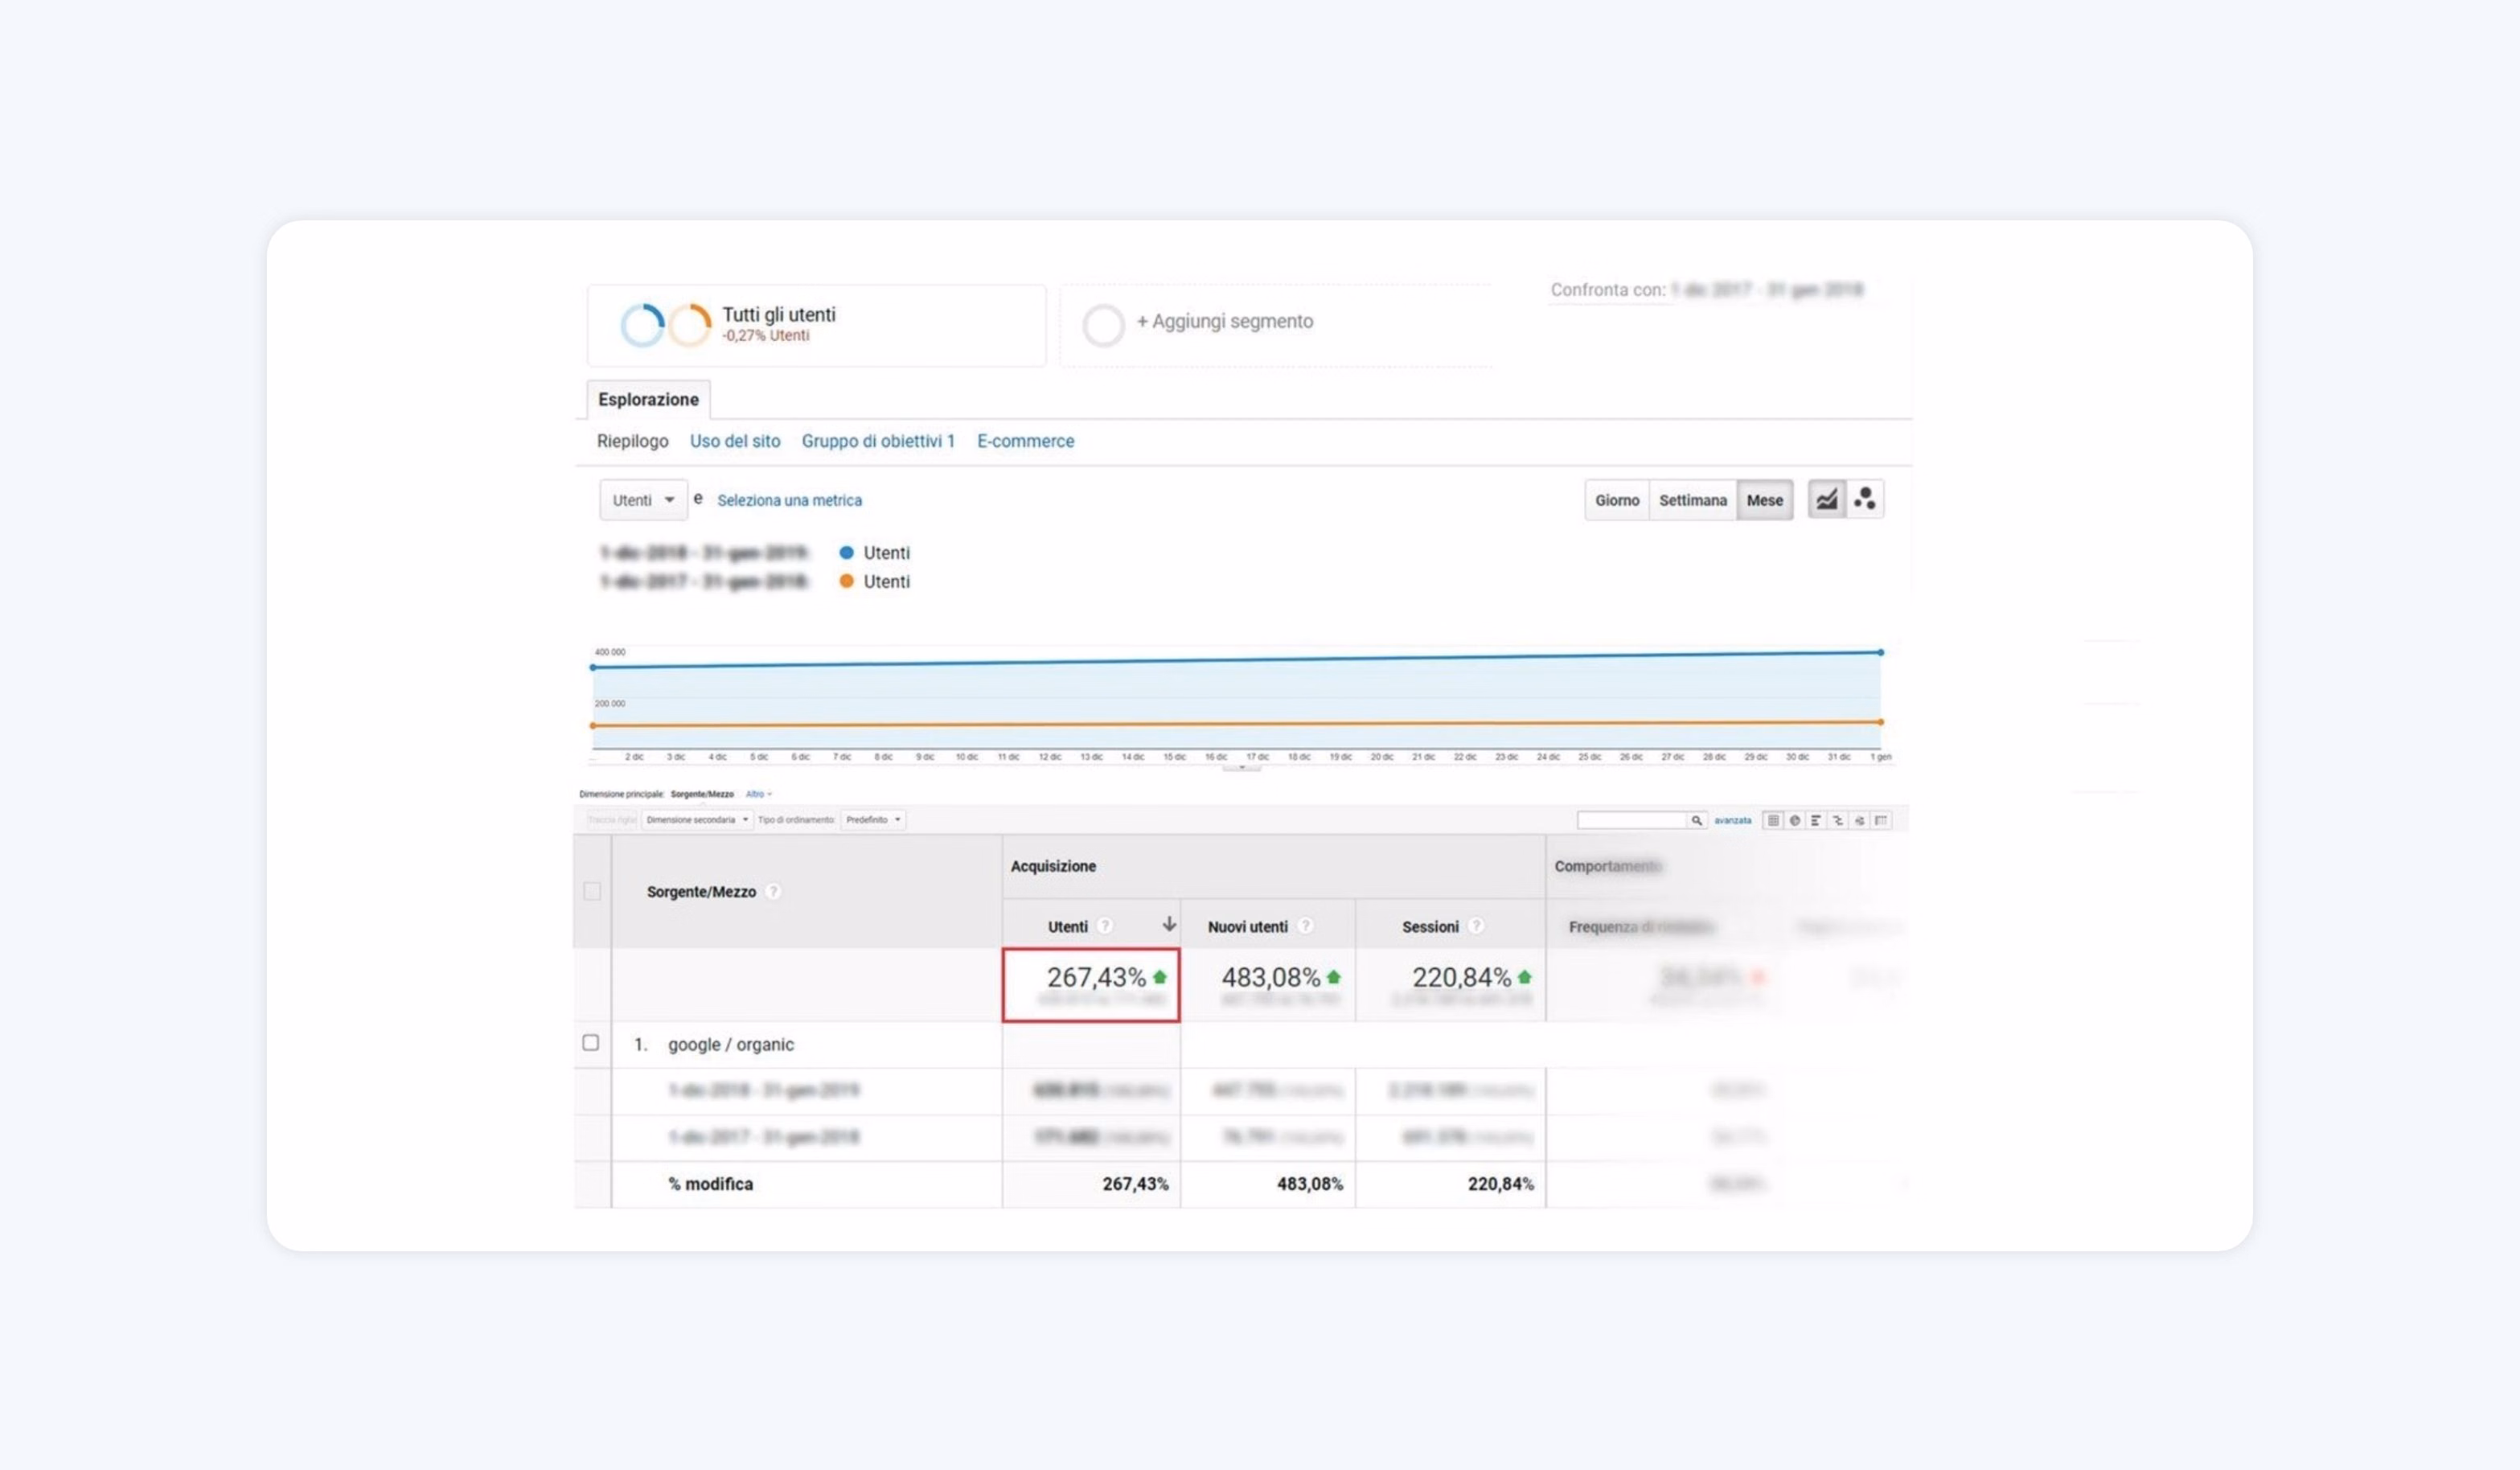
Task: Click the Tutti gli utenti segment circles
Action: click(666, 325)
